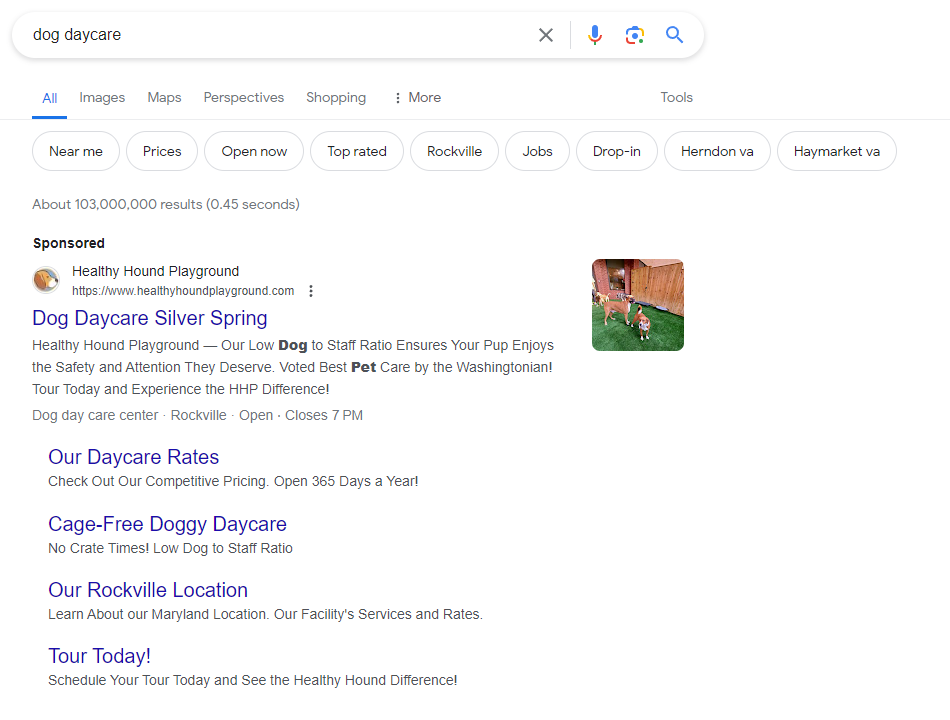Select the Rockville filter chip
Screen dimensions: 950x720
click(454, 152)
